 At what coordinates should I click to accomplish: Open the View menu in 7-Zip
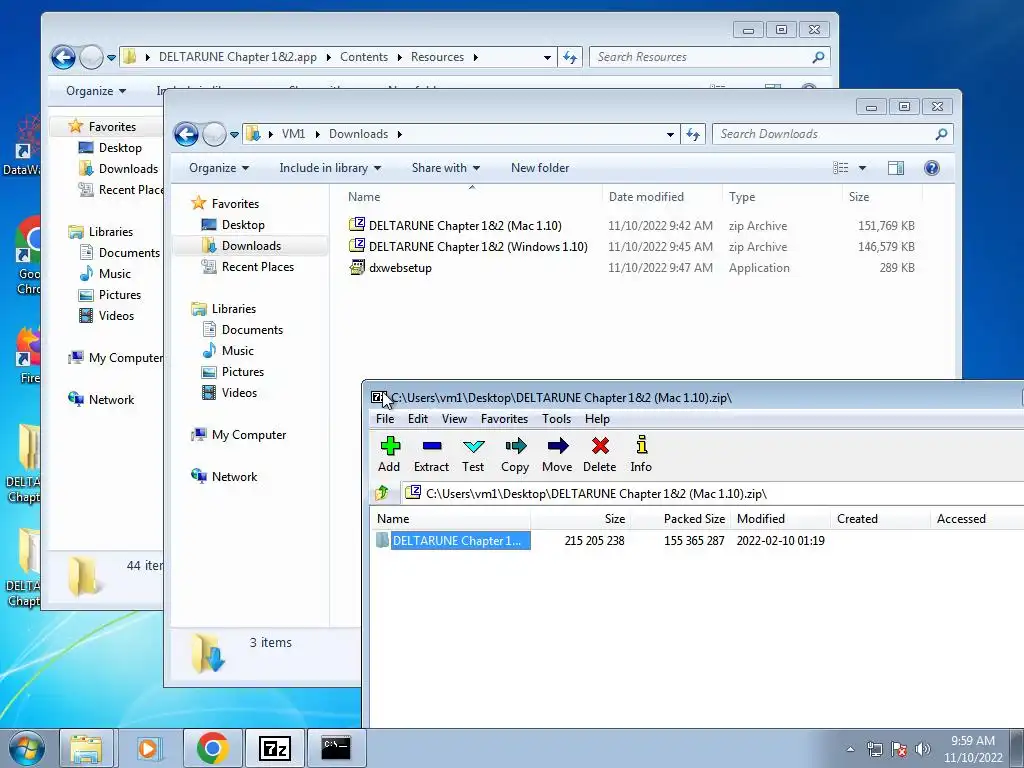pyautogui.click(x=454, y=419)
